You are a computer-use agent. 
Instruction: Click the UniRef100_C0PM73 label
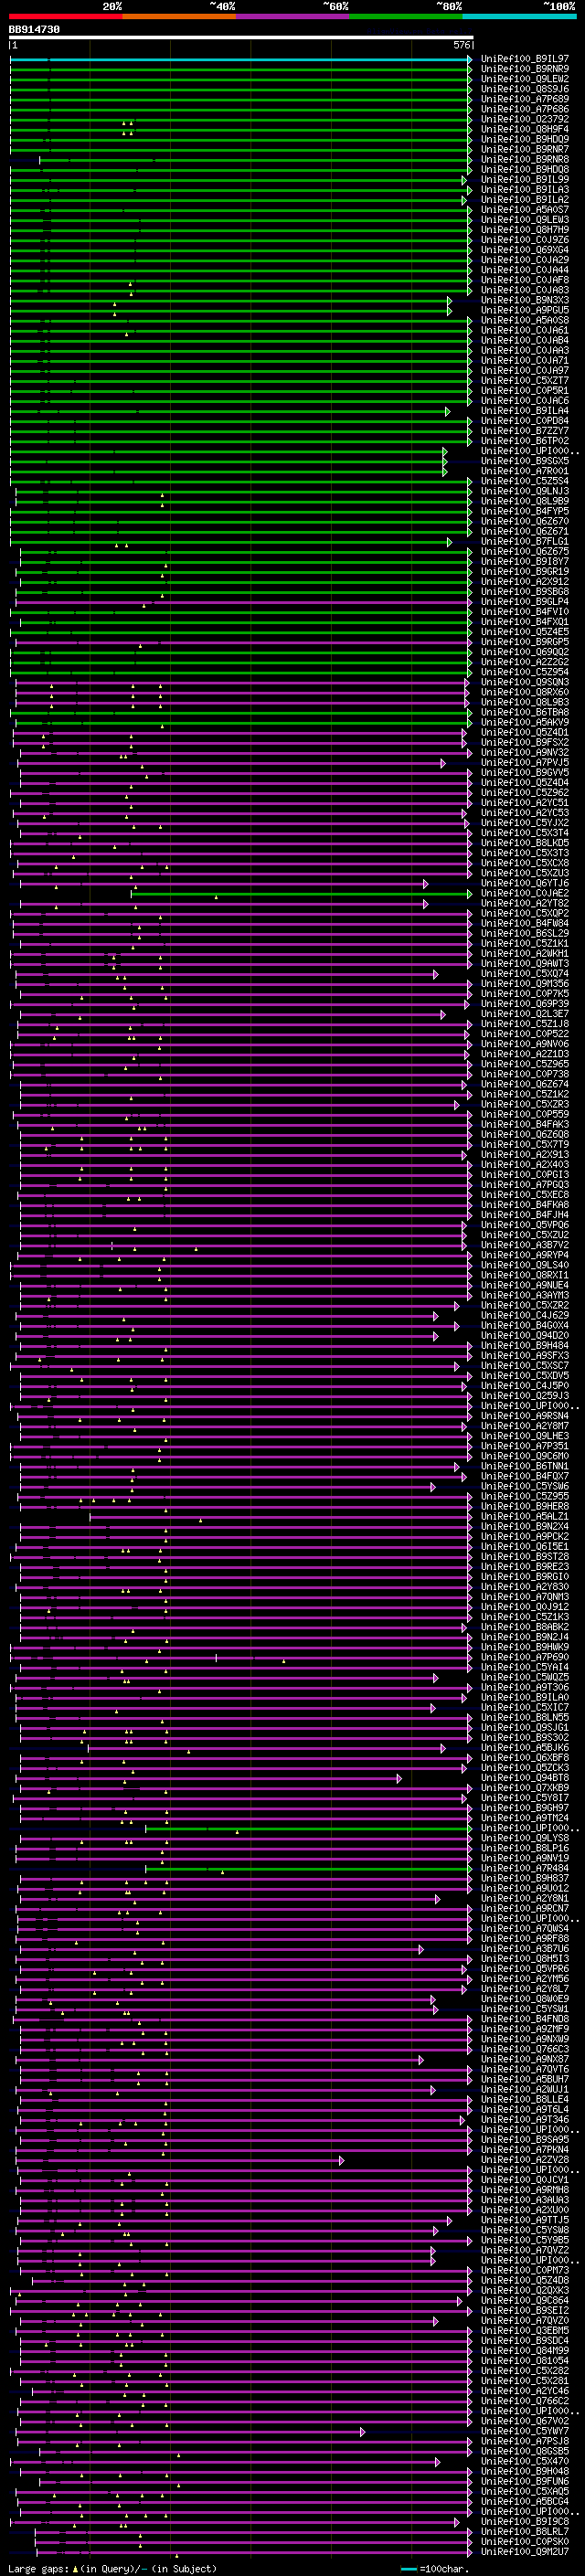click(525, 2270)
